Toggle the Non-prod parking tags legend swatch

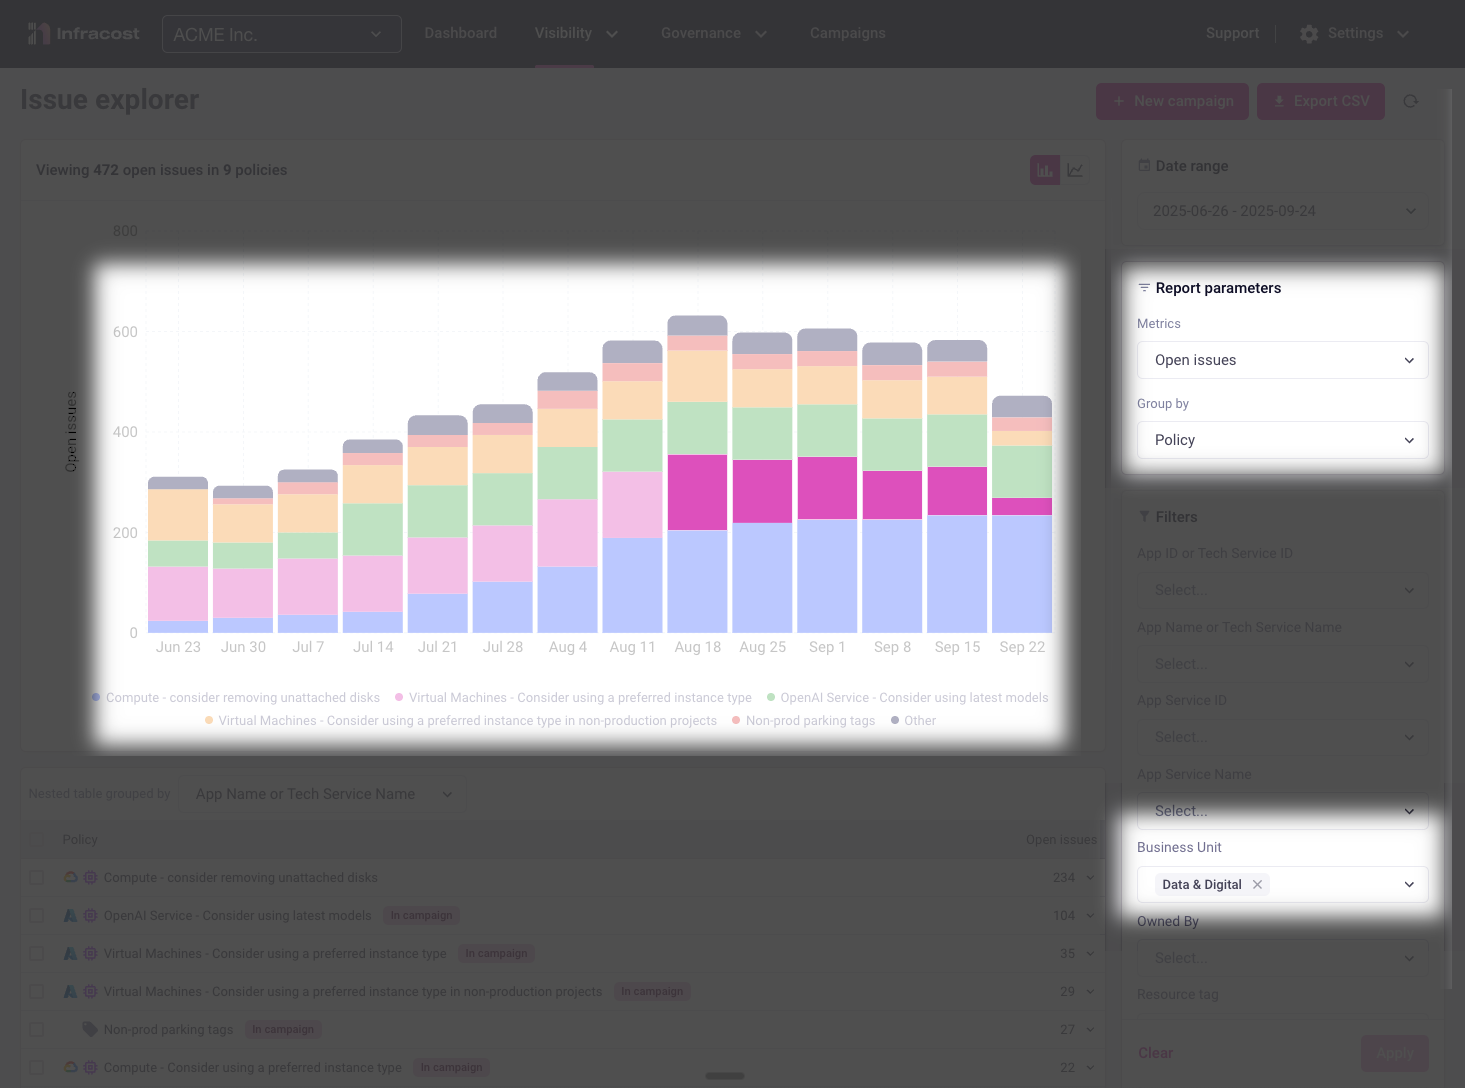coord(736,721)
